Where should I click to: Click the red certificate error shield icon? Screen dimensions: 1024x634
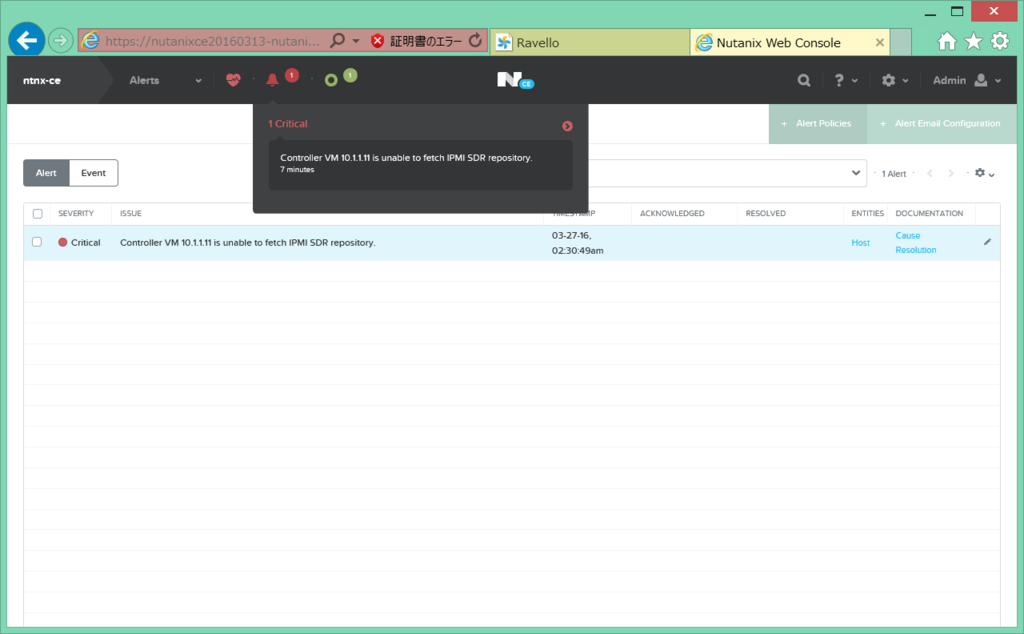click(x=377, y=41)
